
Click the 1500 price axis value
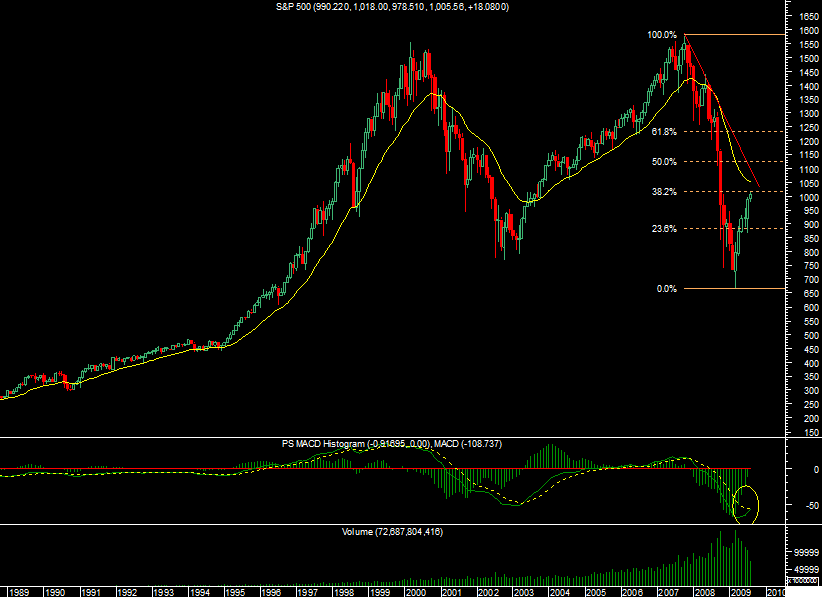coord(809,59)
